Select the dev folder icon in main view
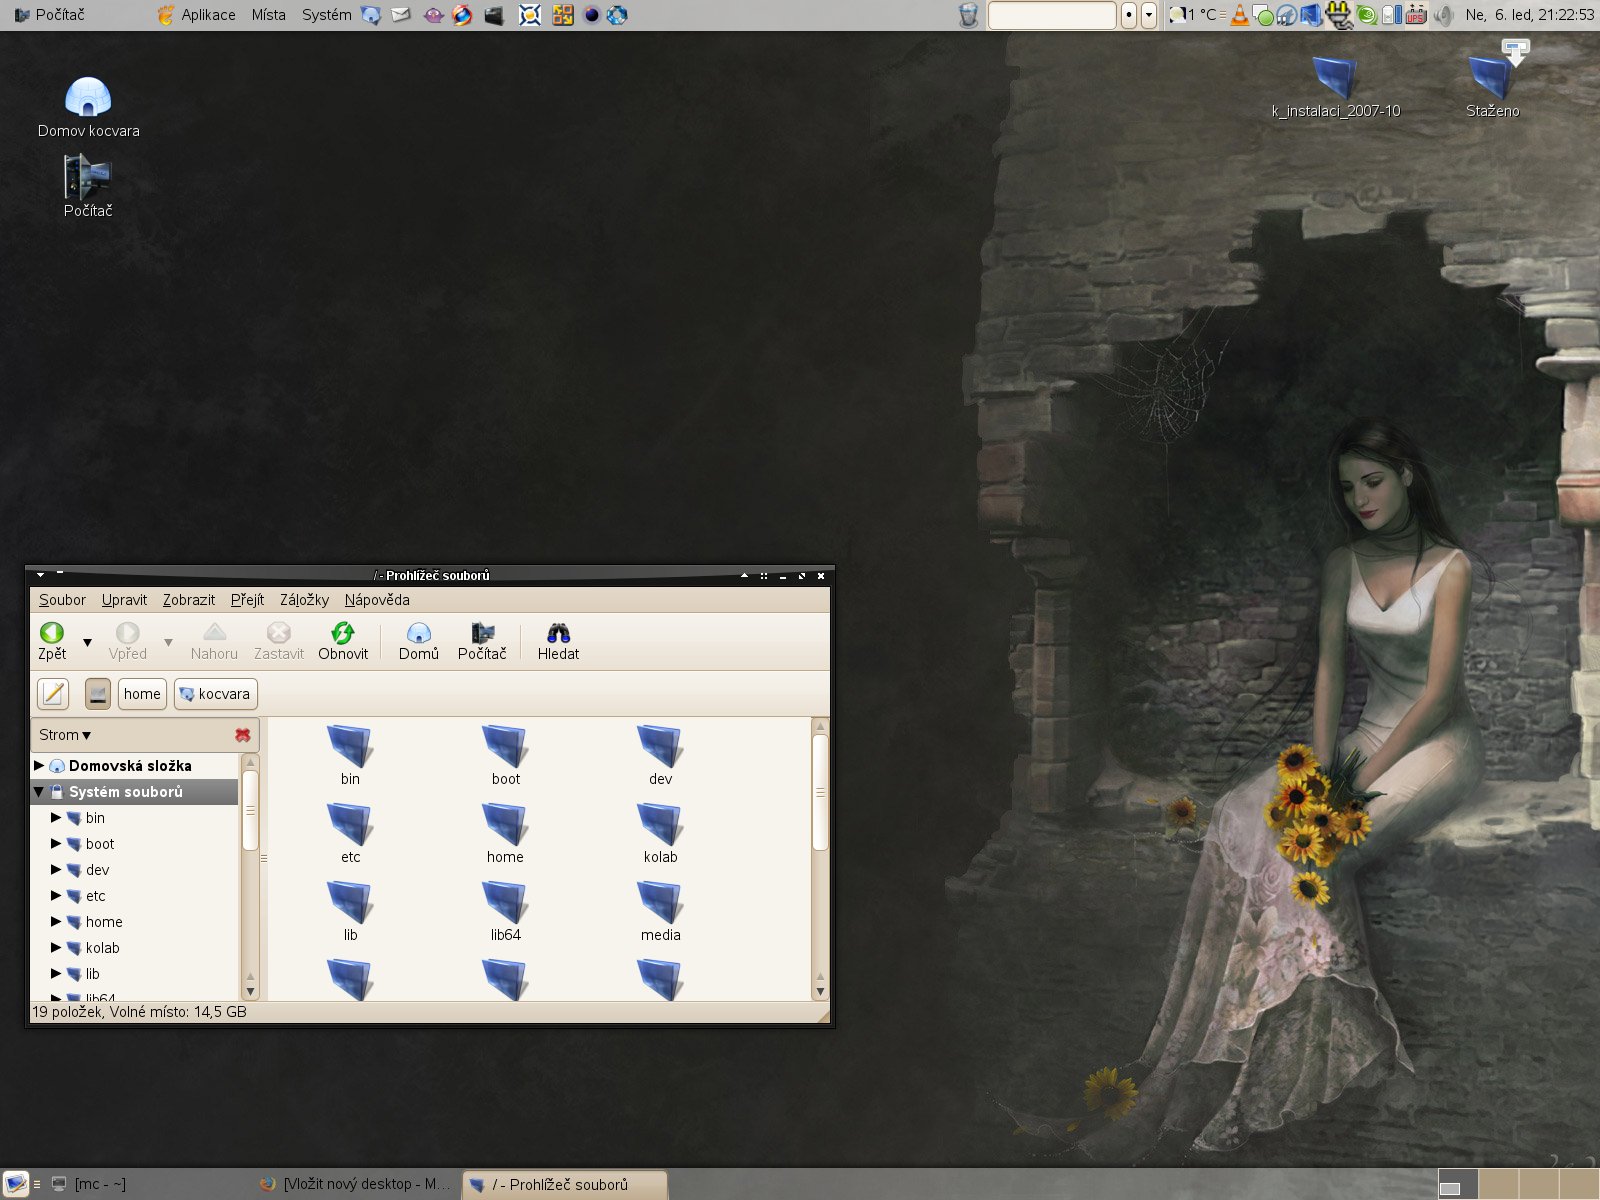This screenshot has height=1200, width=1600. point(660,747)
